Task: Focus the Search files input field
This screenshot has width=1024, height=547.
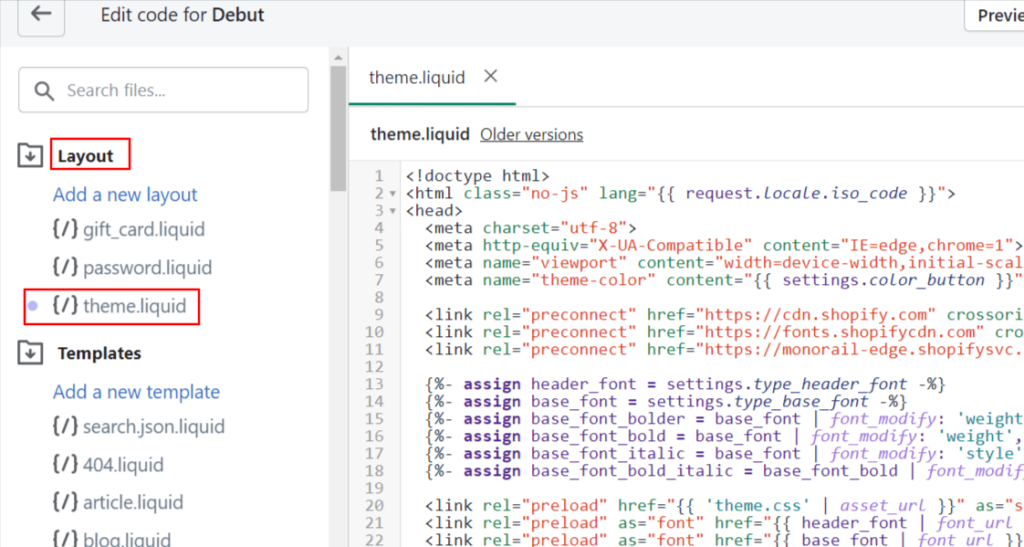Action: [163, 90]
